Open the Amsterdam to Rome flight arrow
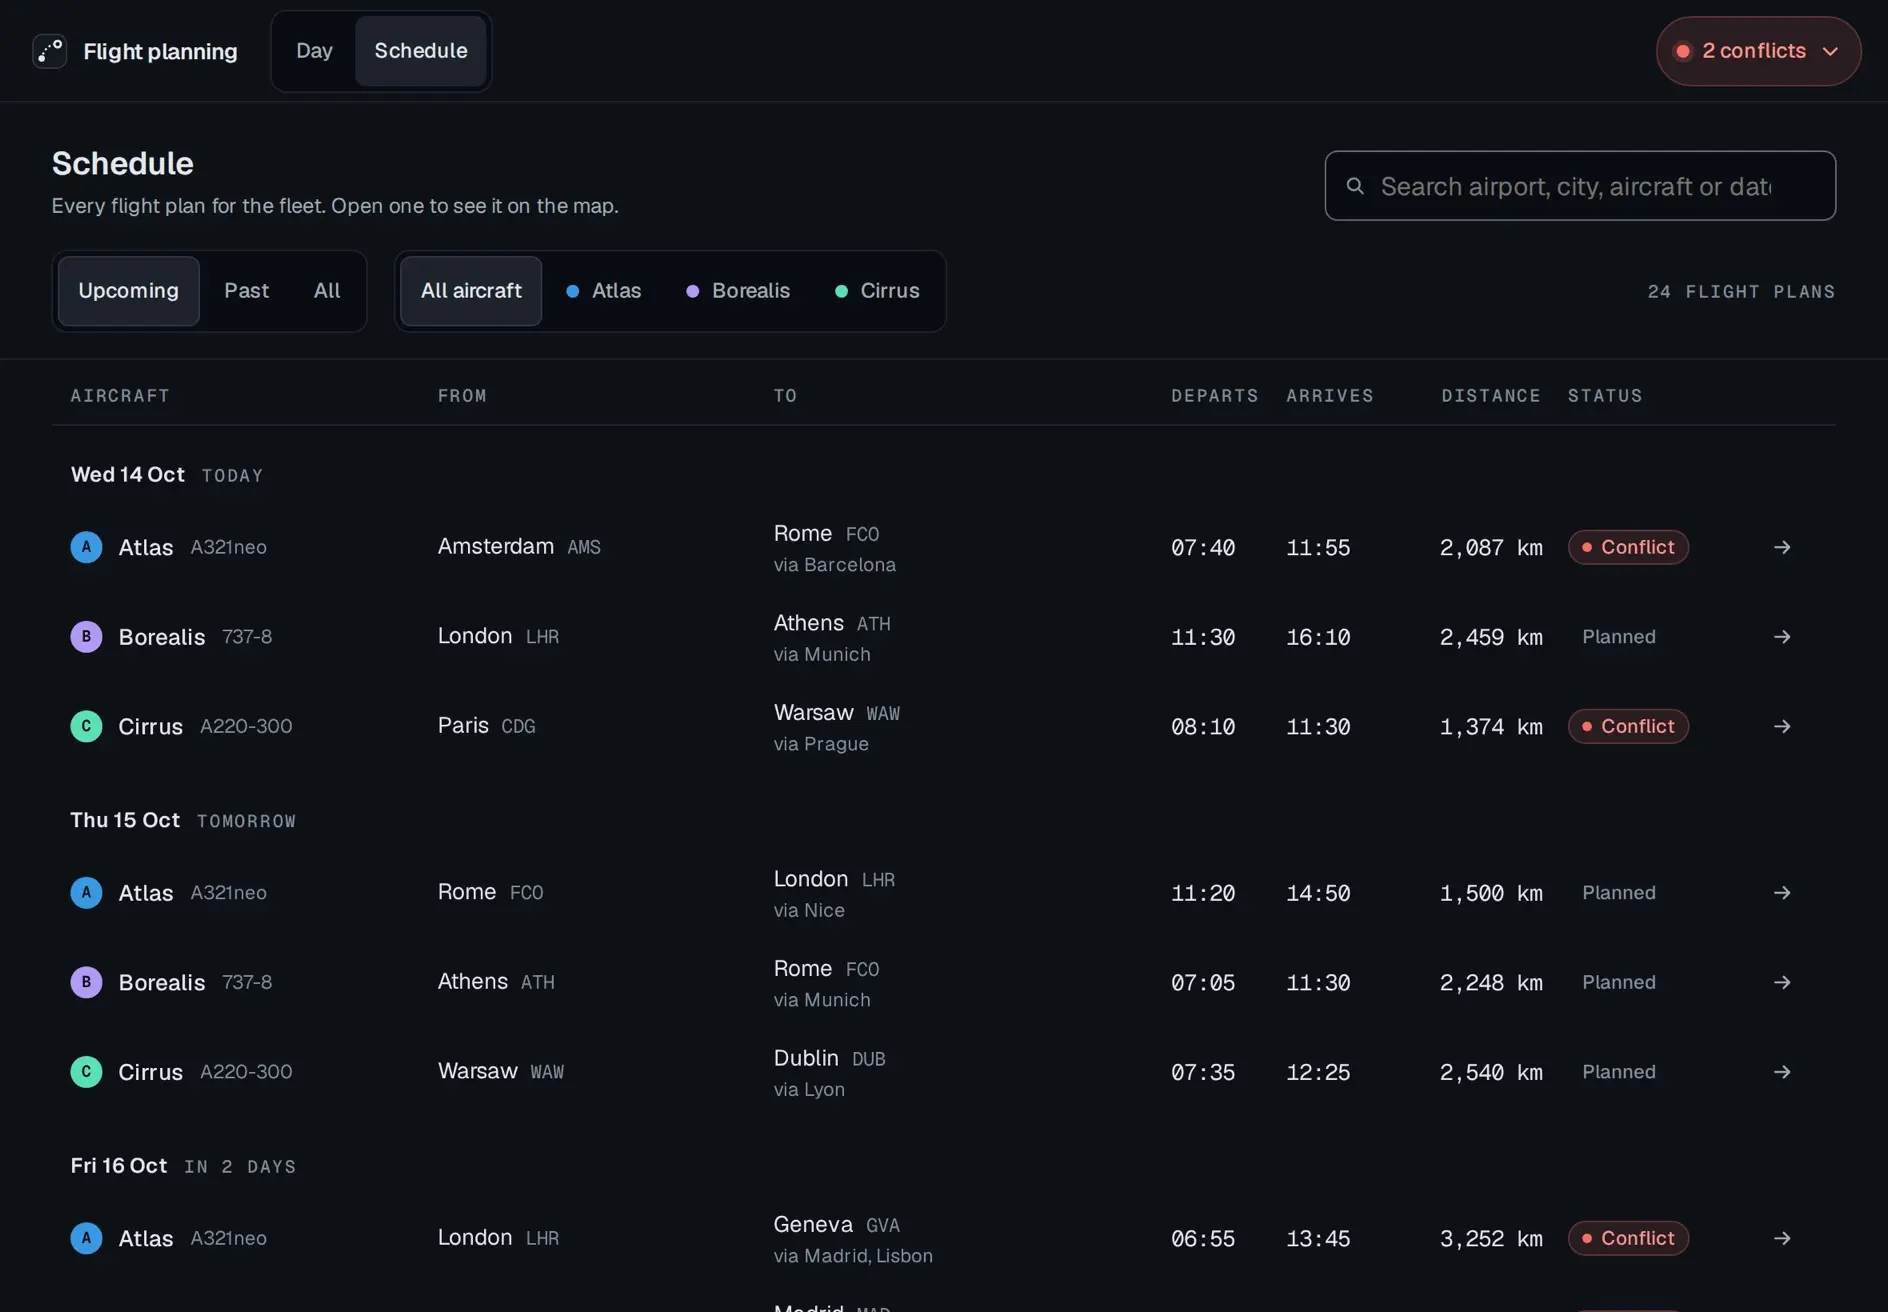The width and height of the screenshot is (1888, 1312). coord(1782,547)
